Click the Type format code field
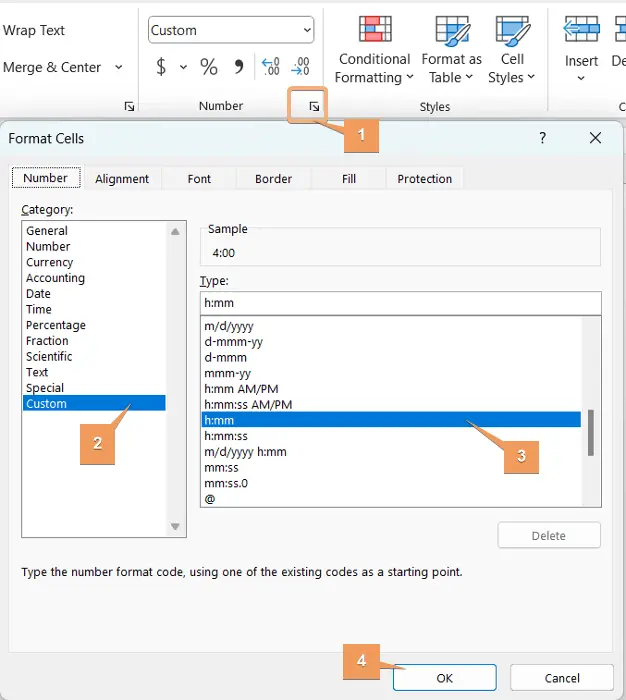 tap(400, 304)
